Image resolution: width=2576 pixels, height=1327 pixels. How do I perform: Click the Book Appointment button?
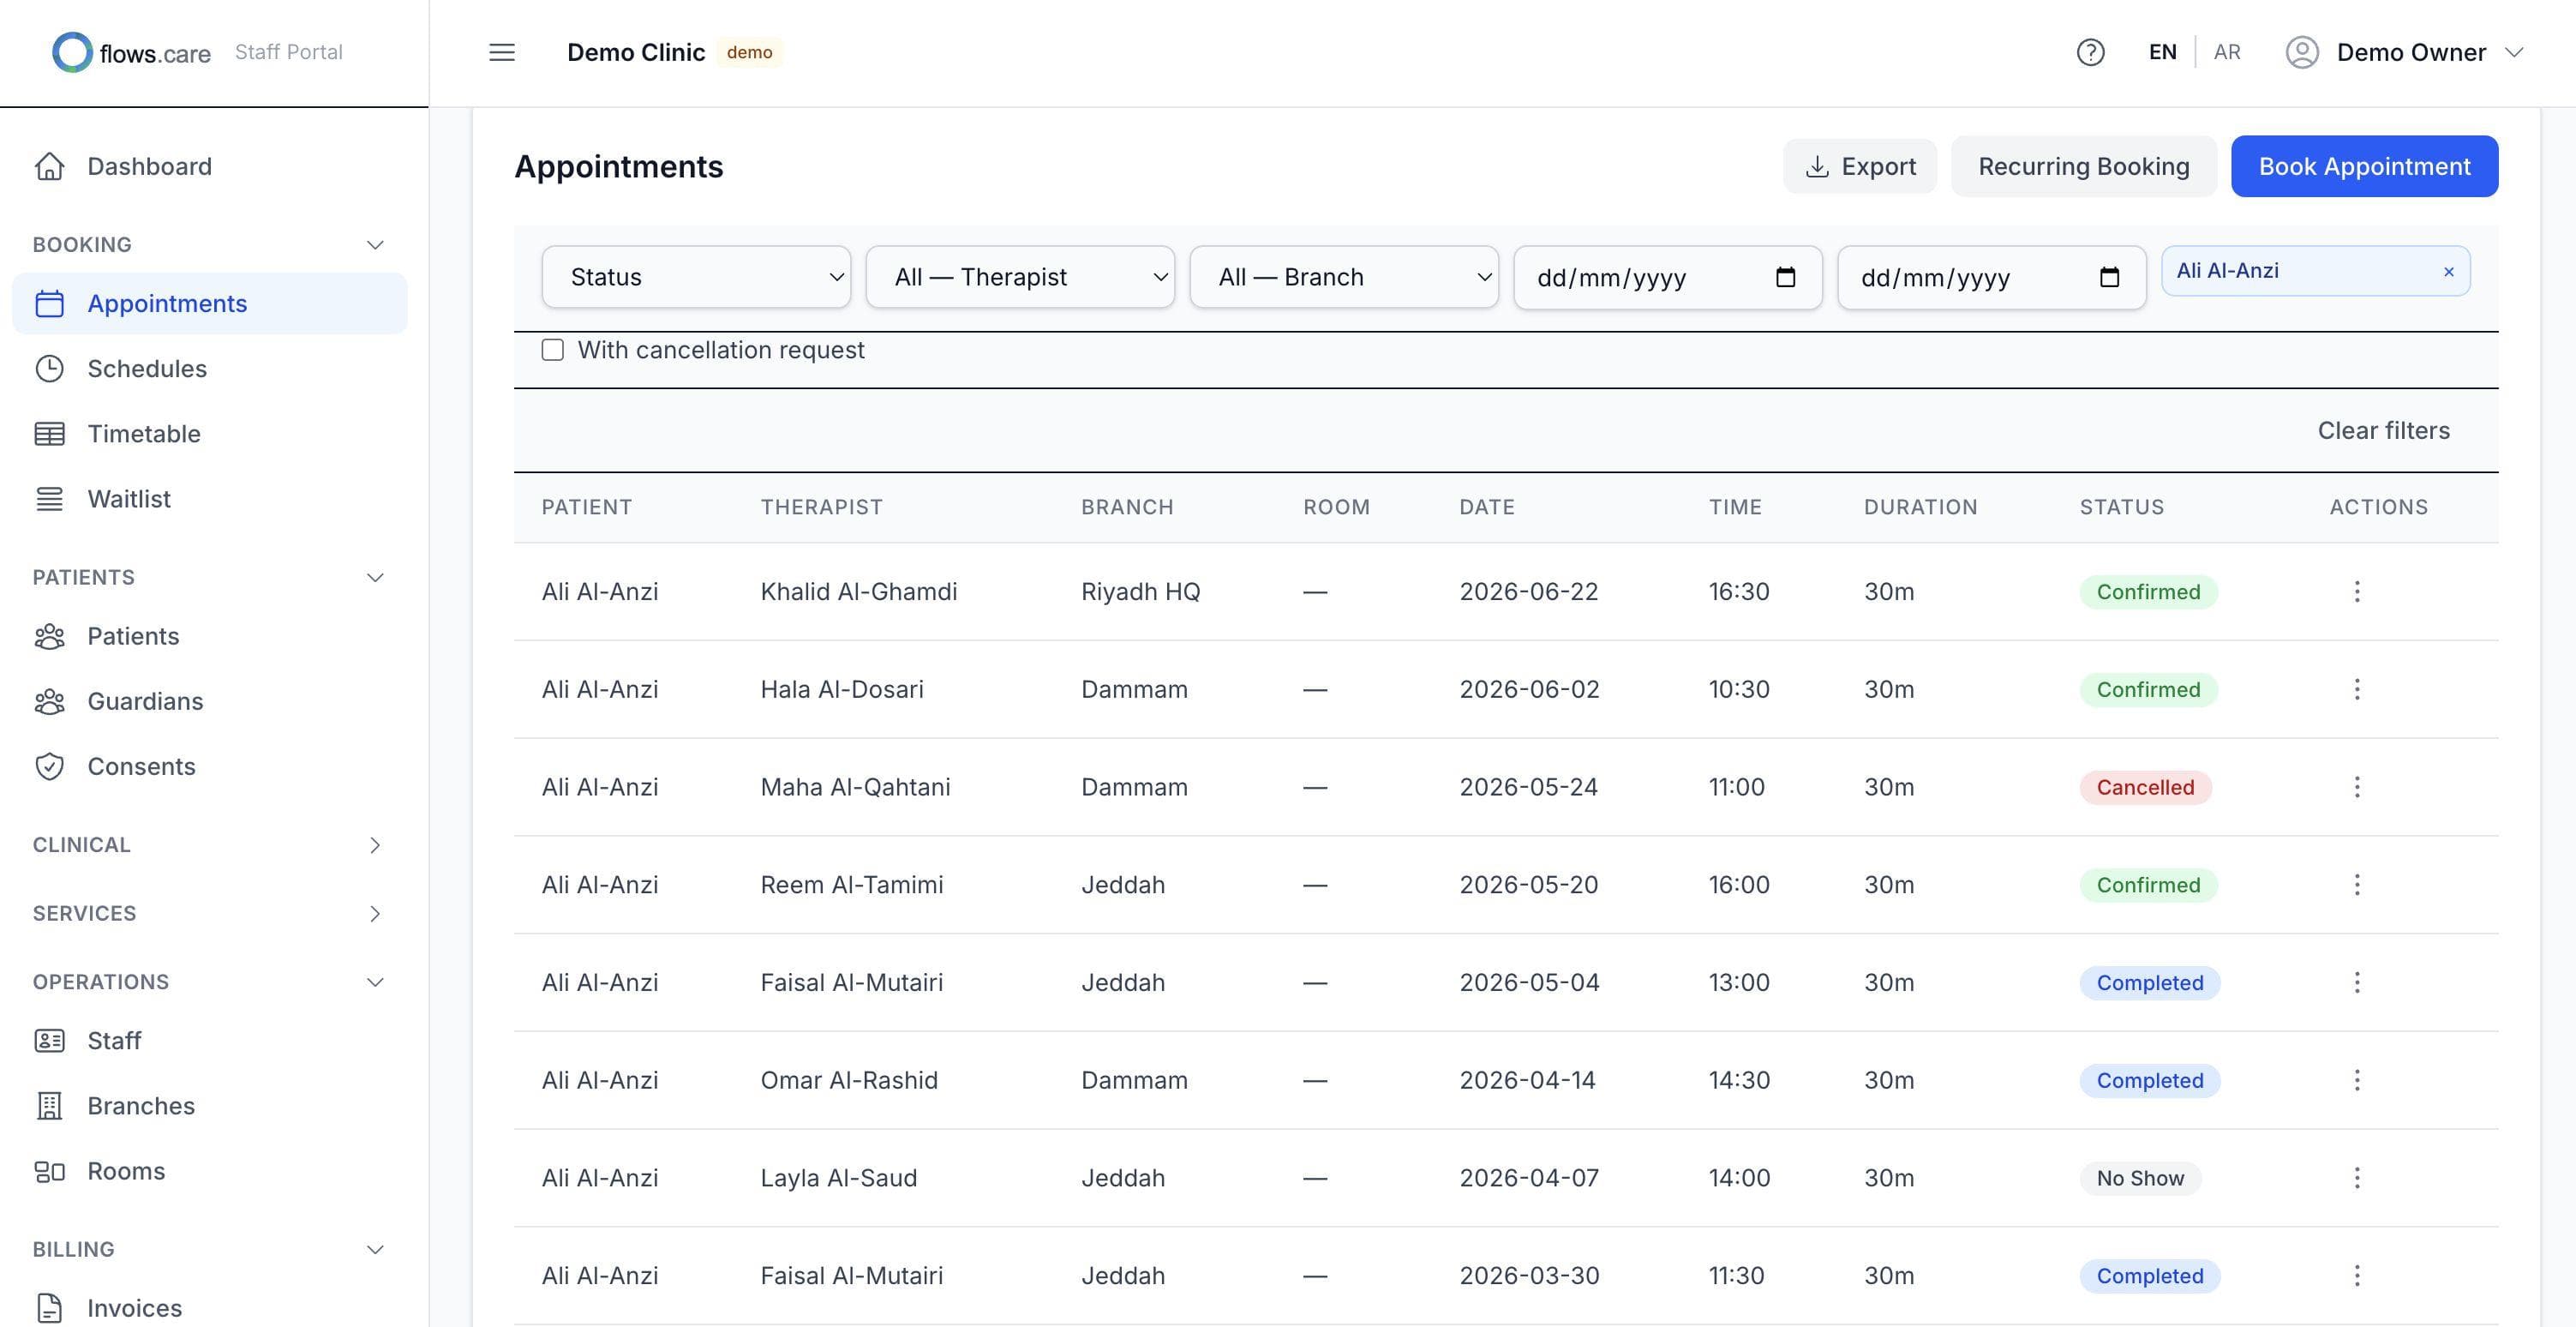point(2364,166)
